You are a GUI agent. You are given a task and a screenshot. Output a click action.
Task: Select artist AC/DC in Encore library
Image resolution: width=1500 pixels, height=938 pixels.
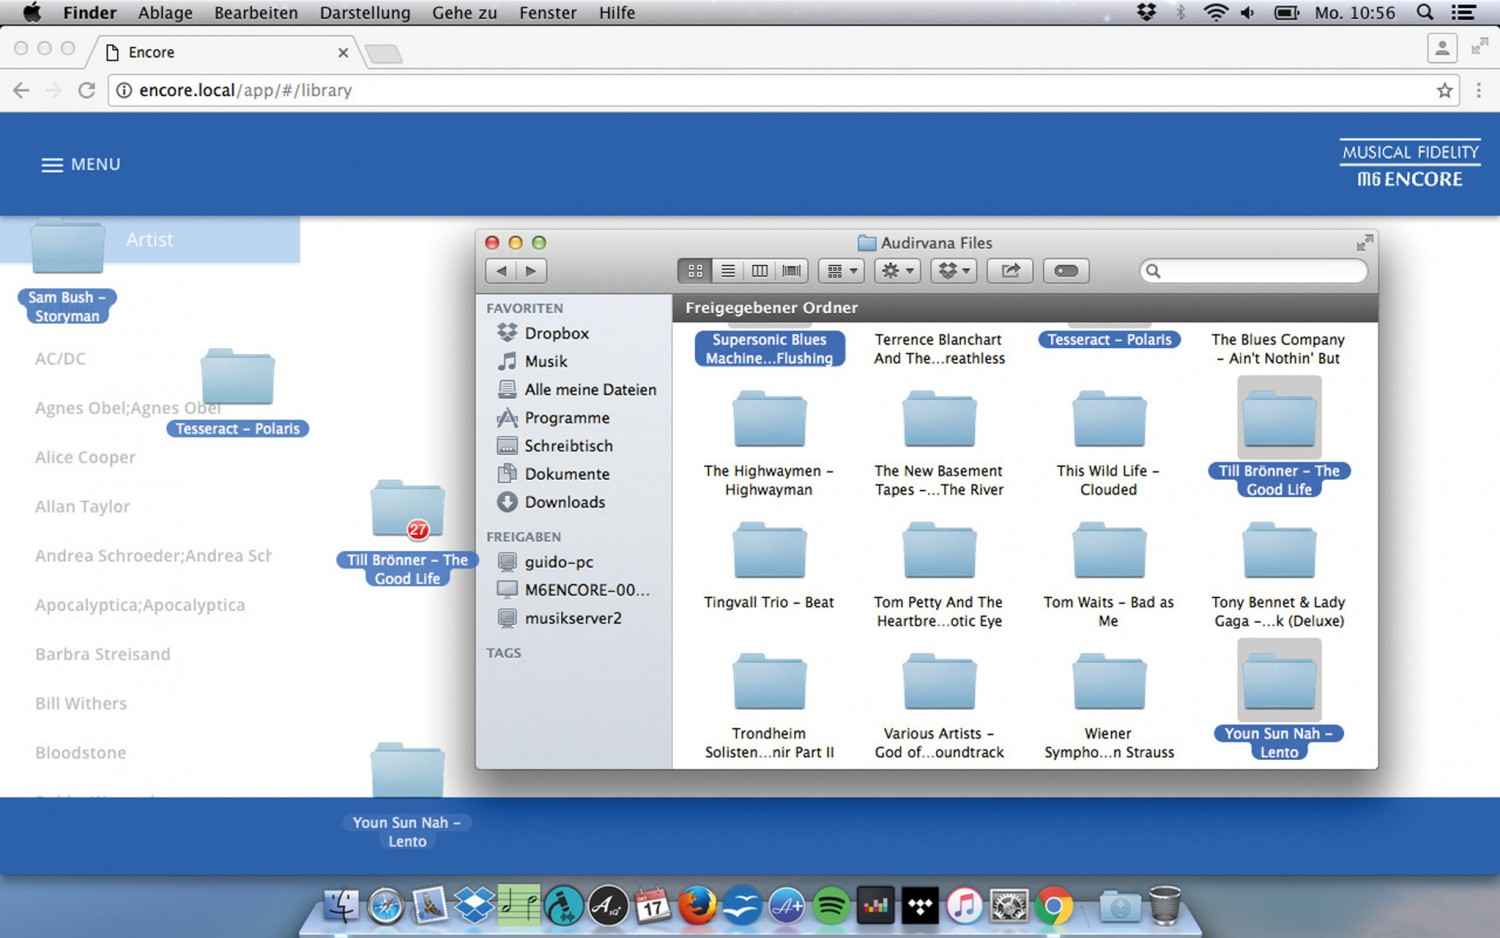pyautogui.click(x=60, y=358)
